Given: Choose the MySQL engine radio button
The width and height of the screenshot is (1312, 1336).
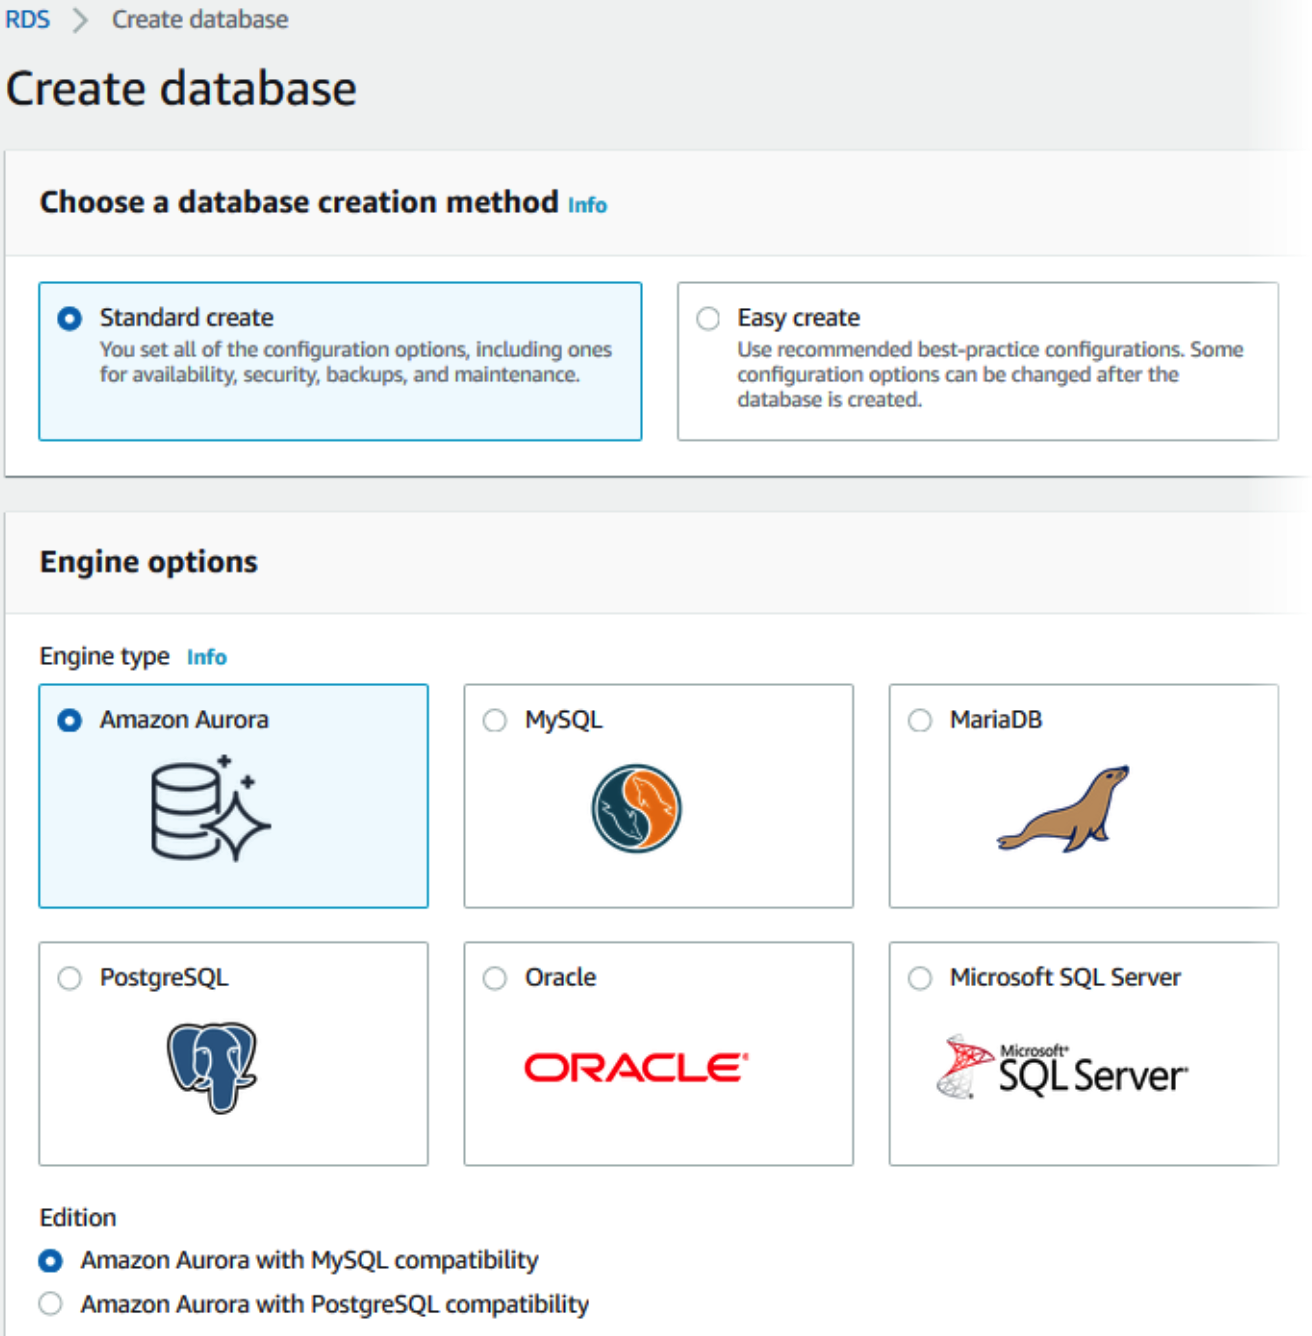Looking at the screenshot, I should pyautogui.click(x=495, y=720).
